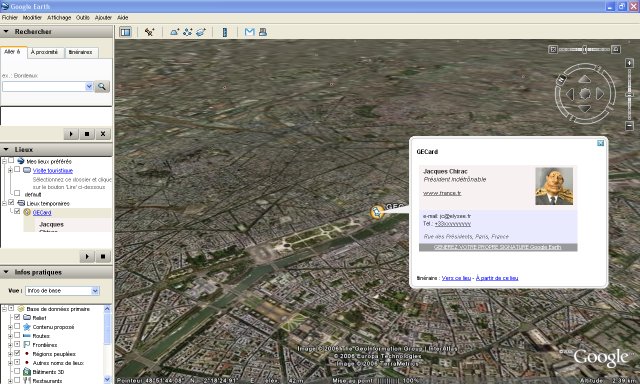
Task: Click the look down arrow on navigation compass
Action: 584,109
